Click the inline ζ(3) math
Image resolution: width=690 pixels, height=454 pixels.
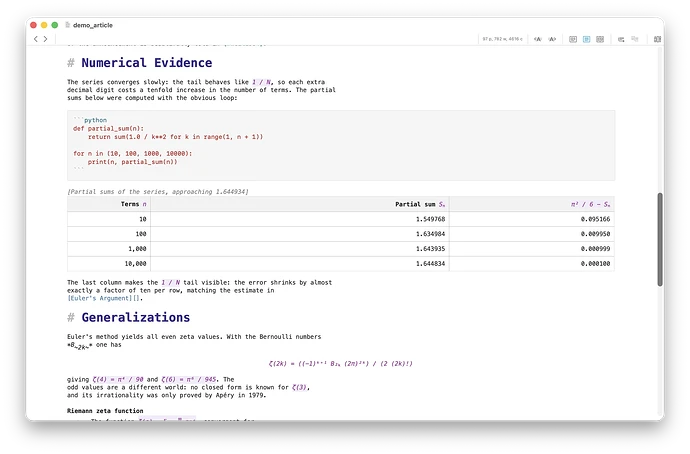[299, 388]
